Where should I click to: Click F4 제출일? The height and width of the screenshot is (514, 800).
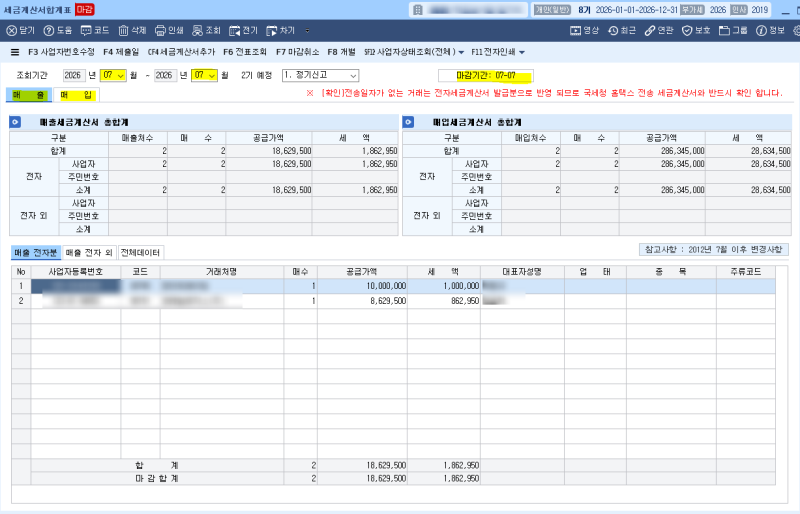click(121, 52)
